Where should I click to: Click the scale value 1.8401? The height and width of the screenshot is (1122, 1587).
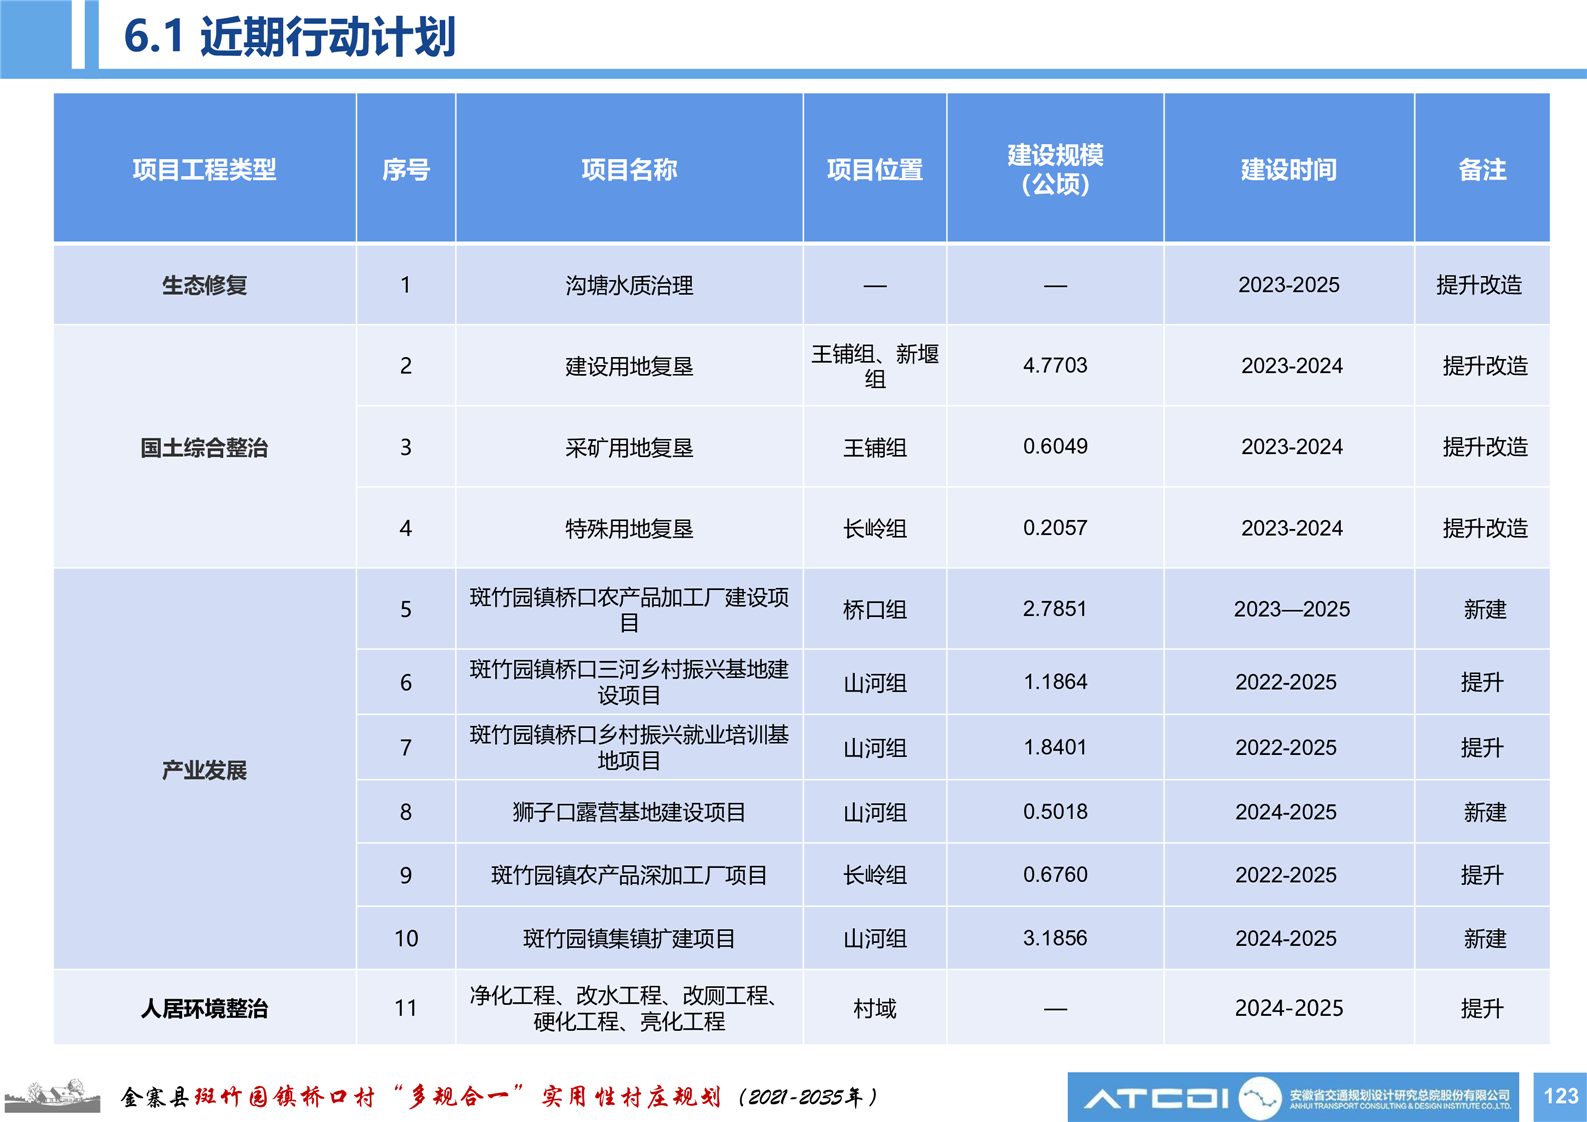tap(1055, 747)
